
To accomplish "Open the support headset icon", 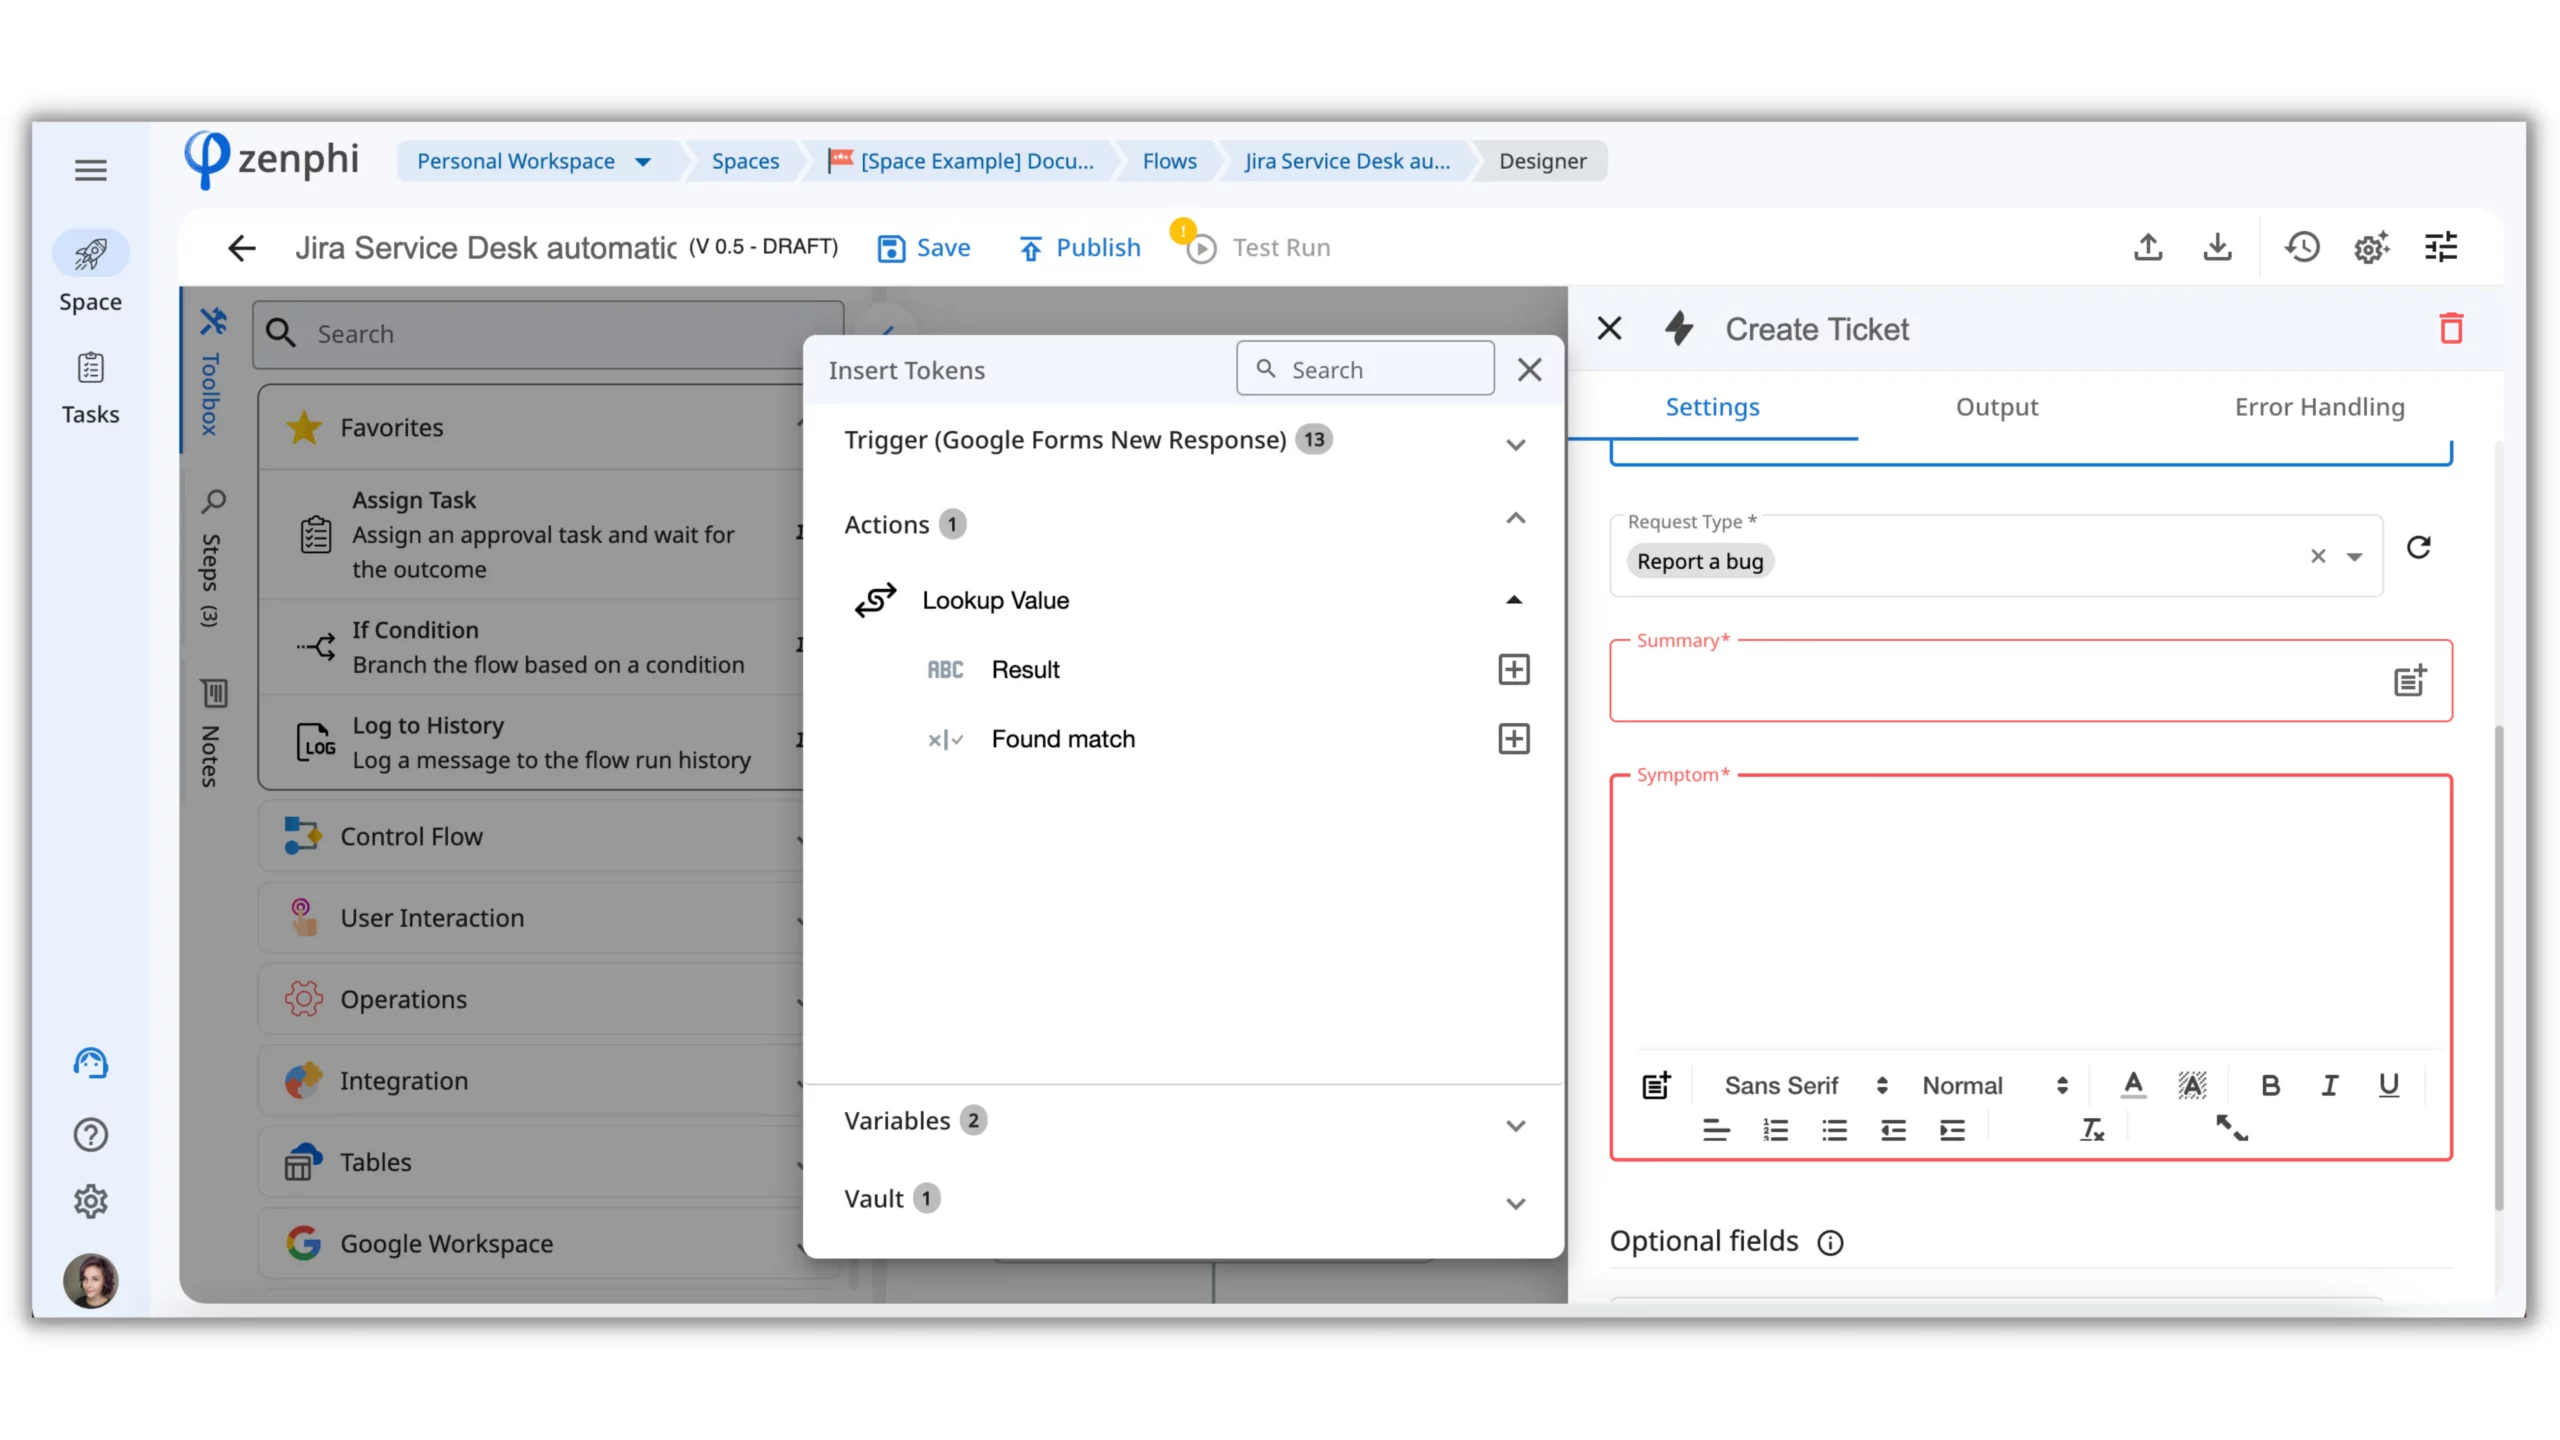I will (x=90, y=1063).
